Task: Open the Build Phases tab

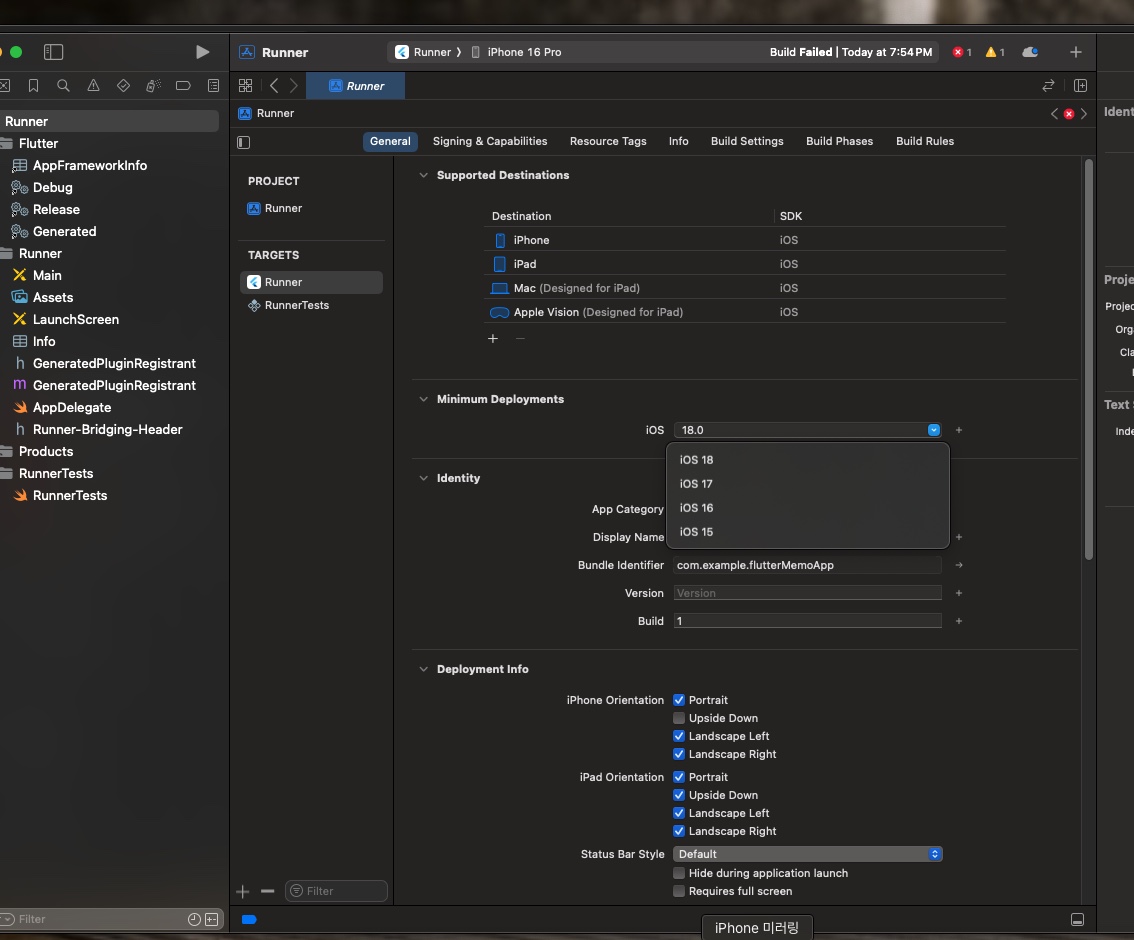Action: (839, 141)
